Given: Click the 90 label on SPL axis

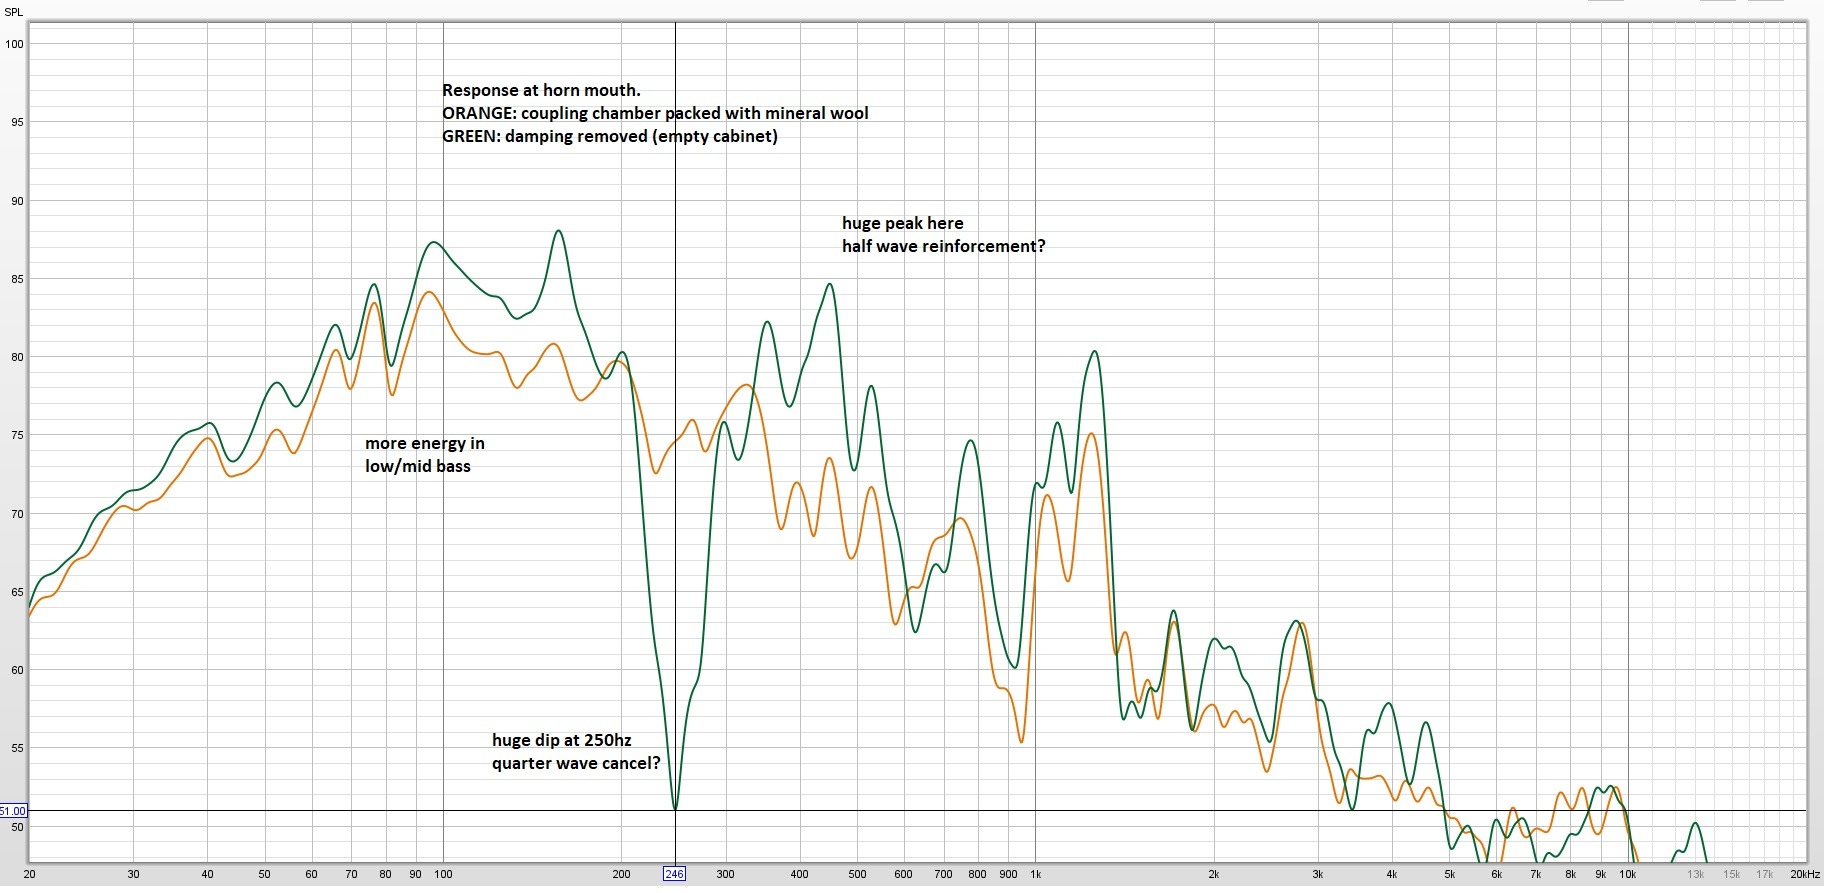Looking at the screenshot, I should [x=17, y=201].
